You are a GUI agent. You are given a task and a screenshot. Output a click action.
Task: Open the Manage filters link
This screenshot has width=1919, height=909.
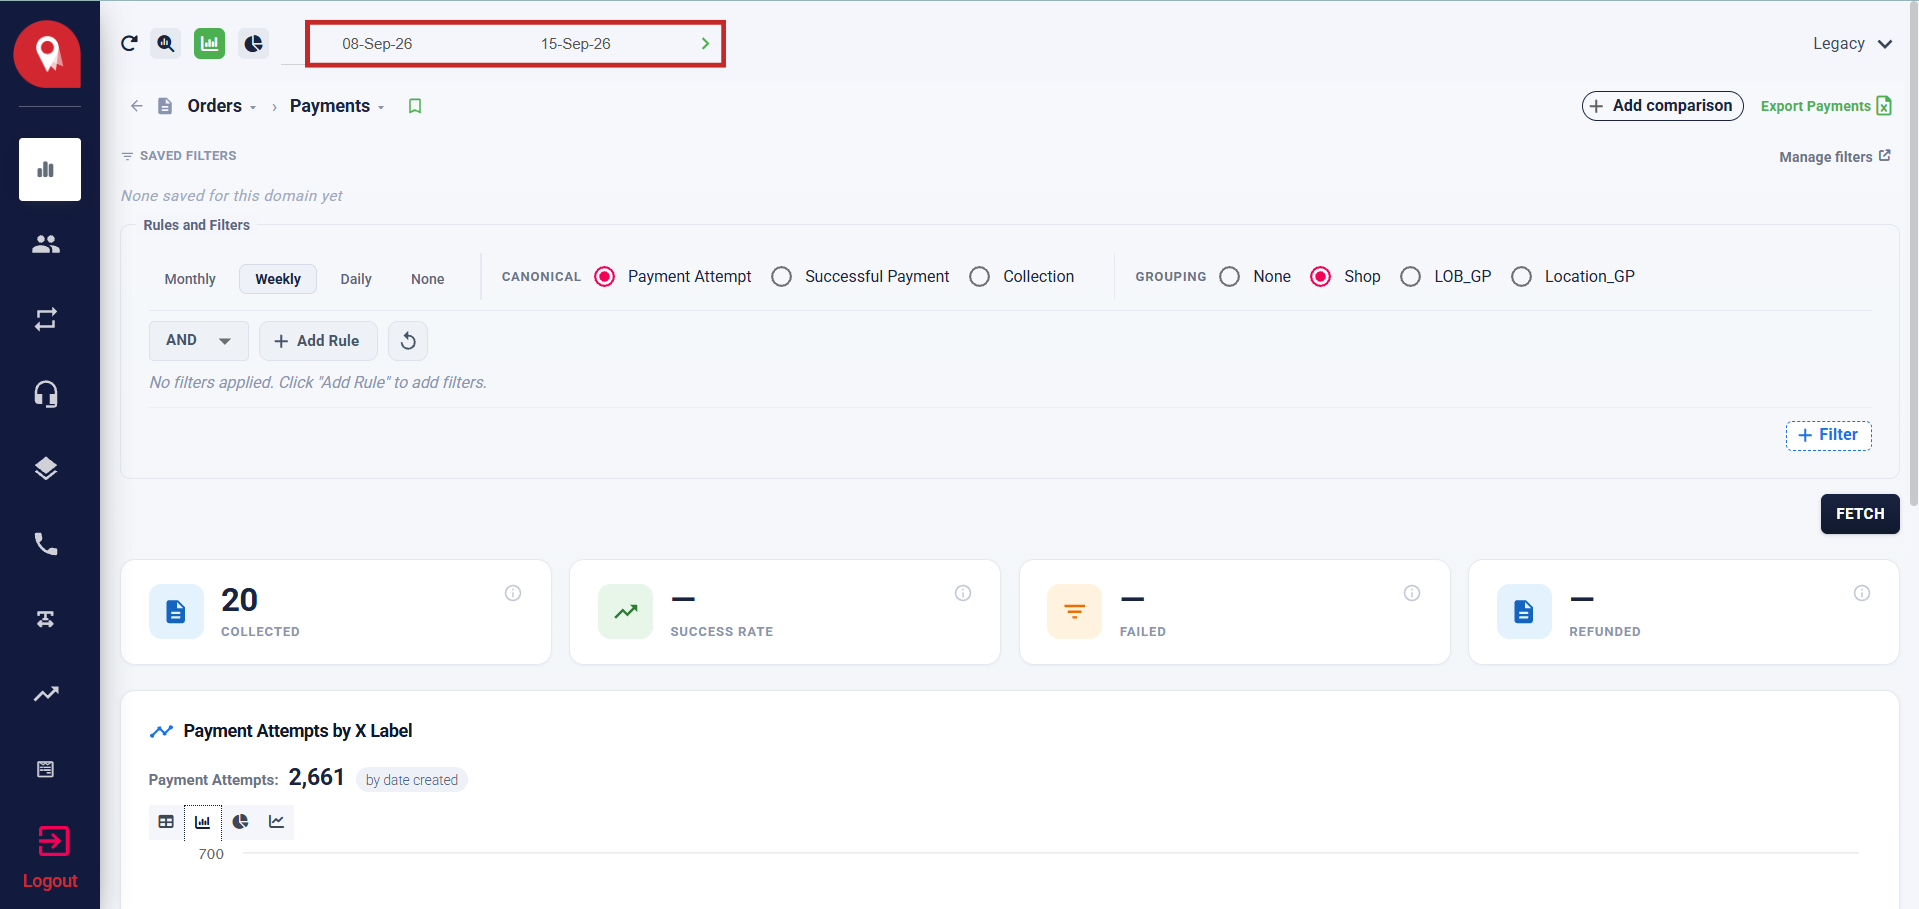(x=1835, y=157)
